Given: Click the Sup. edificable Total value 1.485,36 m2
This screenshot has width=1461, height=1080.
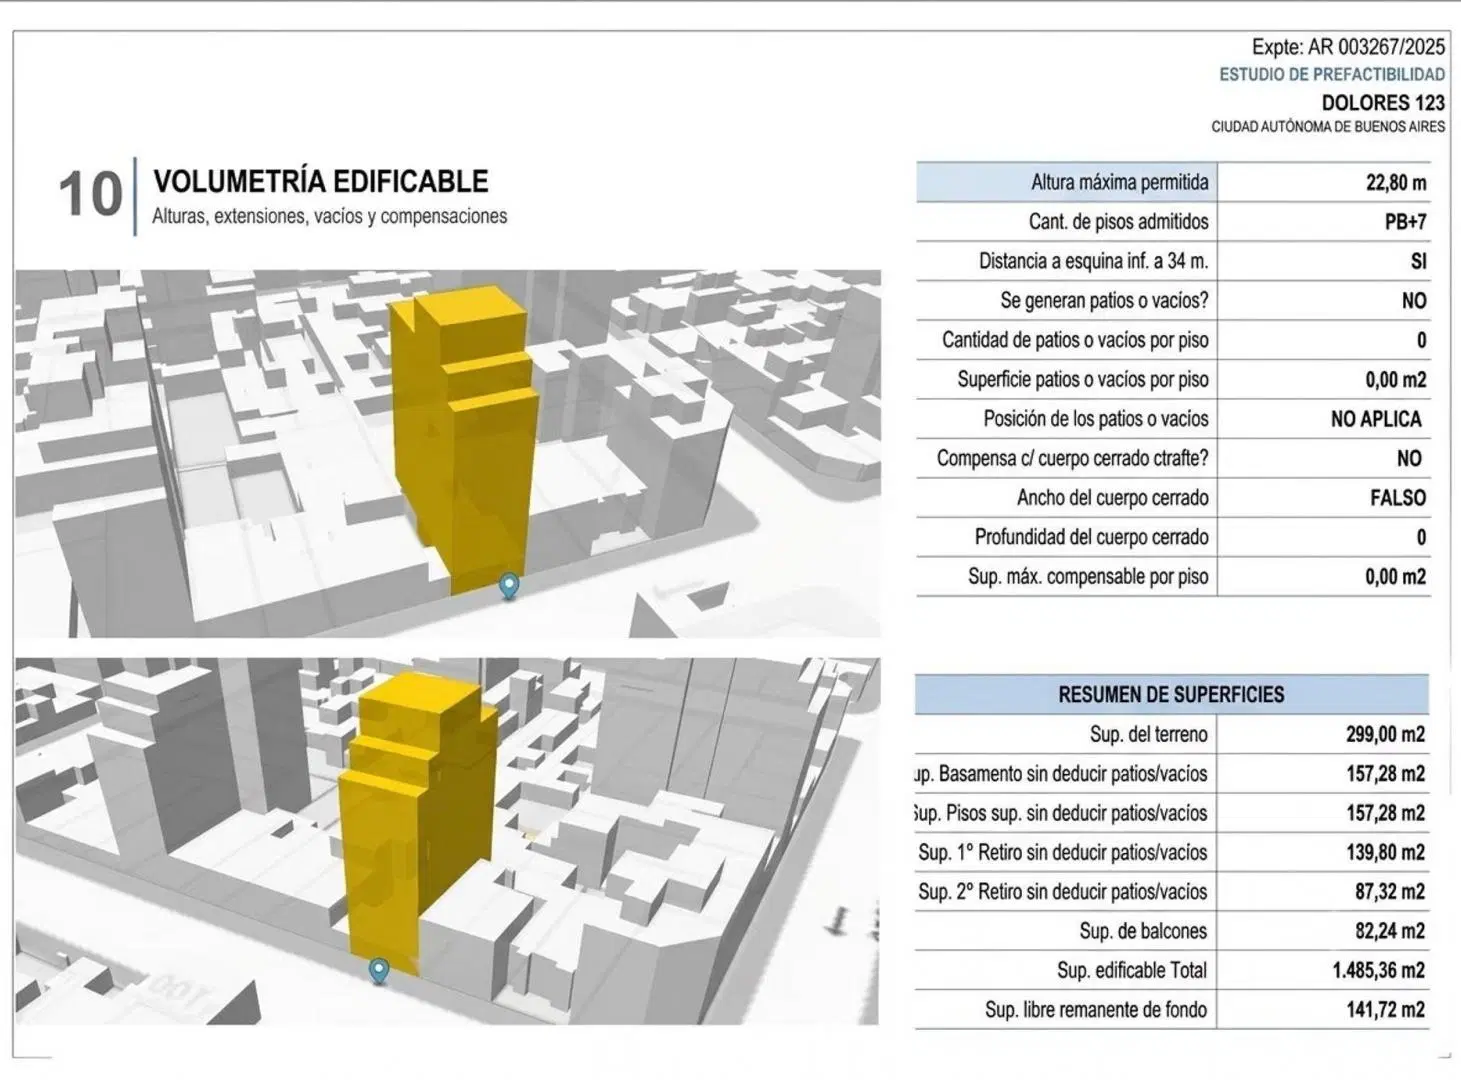Looking at the screenshot, I should [x=1379, y=970].
